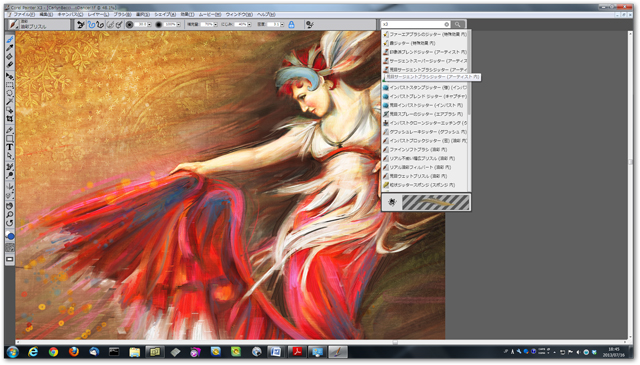
Task: Clear the search field with the x icon
Action: click(x=447, y=24)
